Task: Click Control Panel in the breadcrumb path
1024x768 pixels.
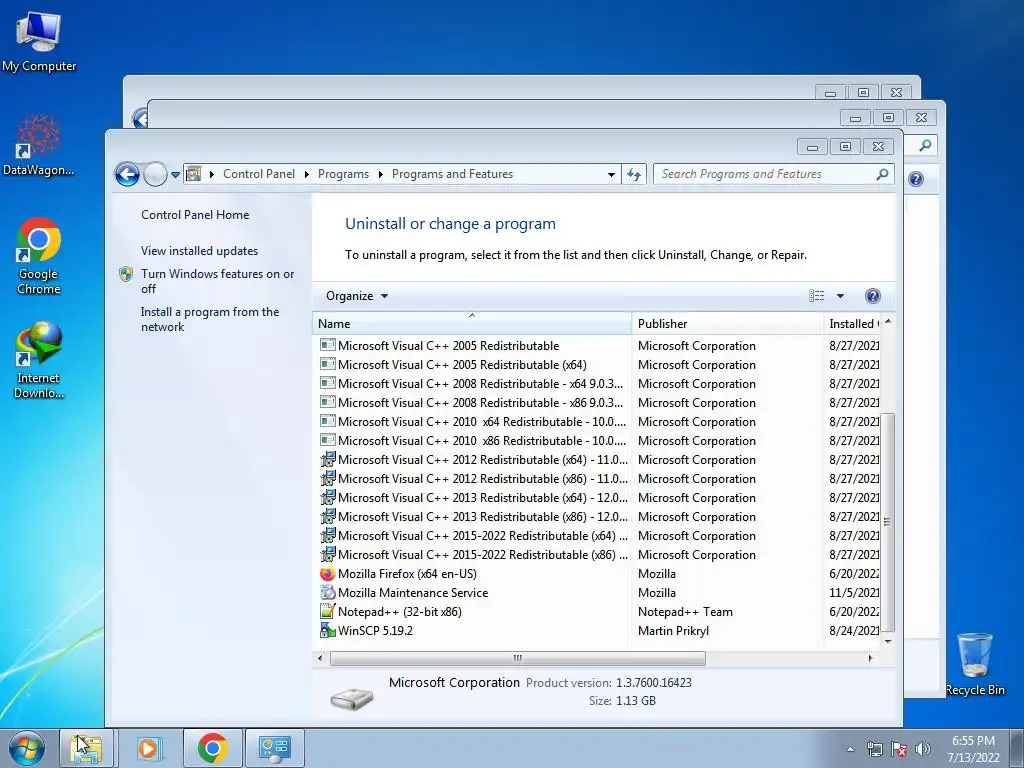Action: click(259, 174)
